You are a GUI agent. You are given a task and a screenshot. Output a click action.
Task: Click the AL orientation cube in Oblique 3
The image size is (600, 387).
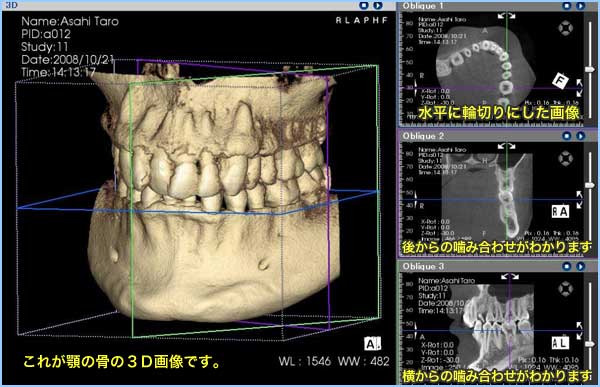(560, 343)
